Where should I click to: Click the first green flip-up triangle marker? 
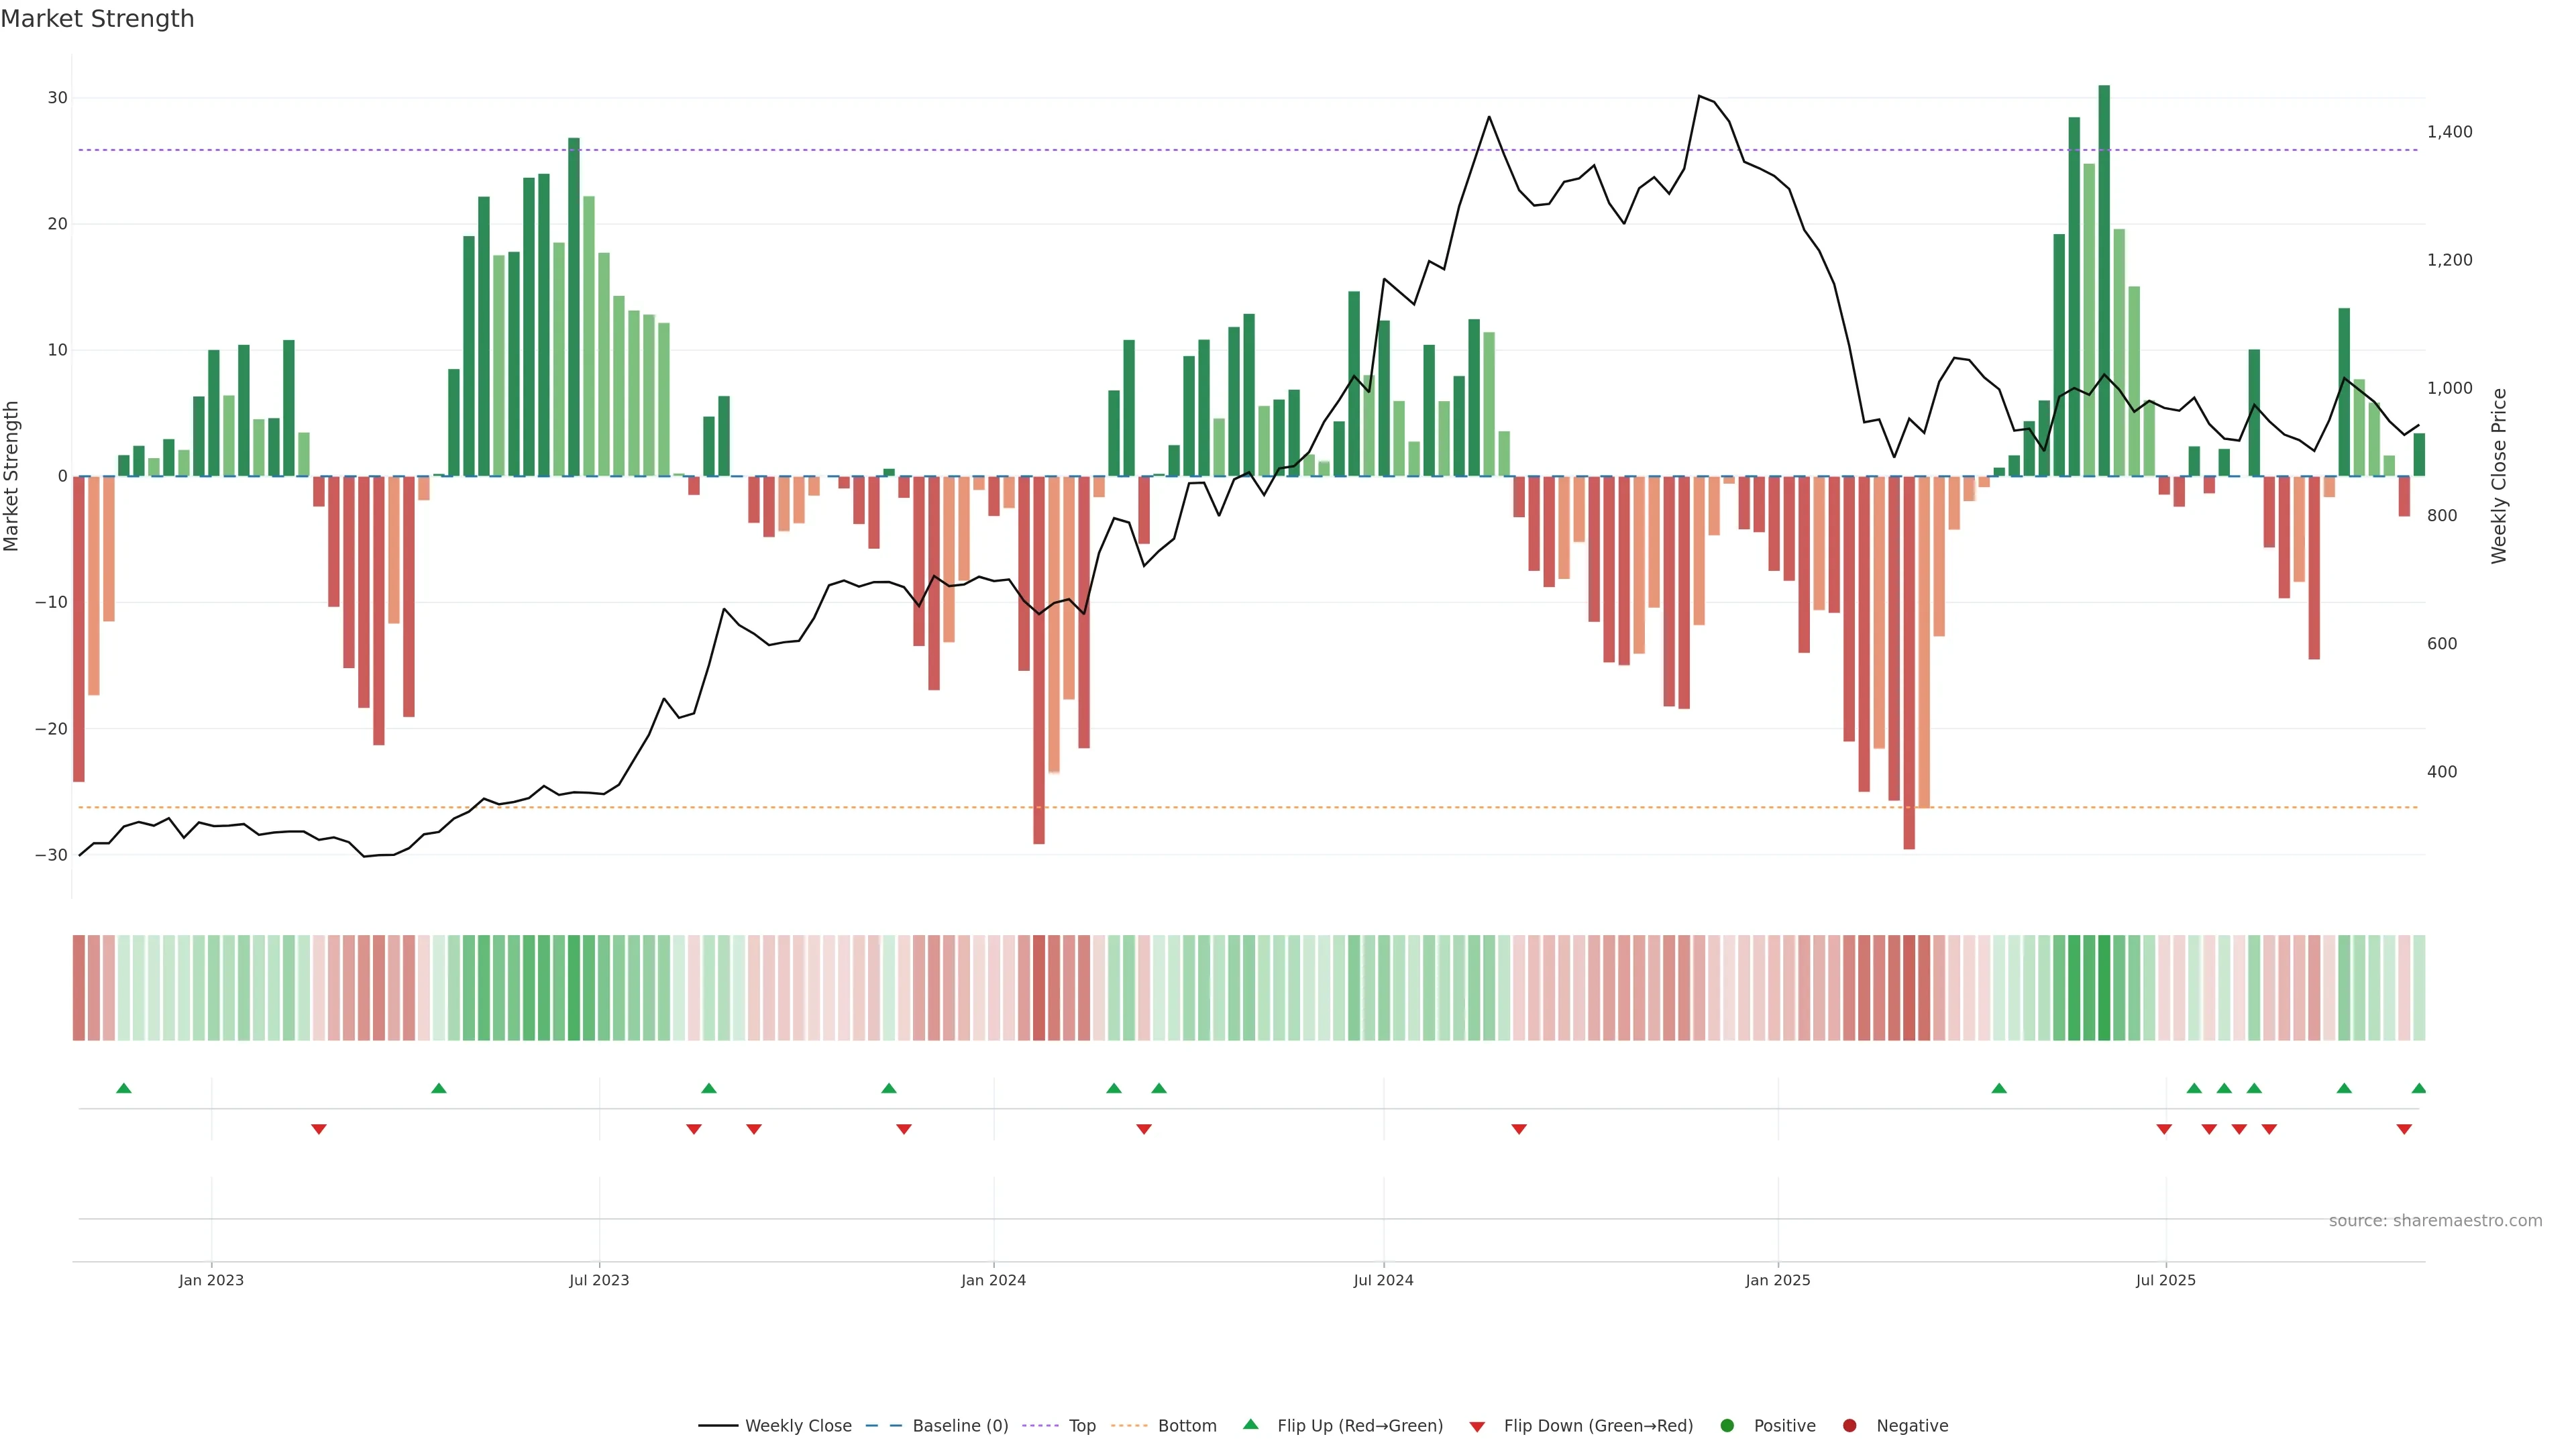[124, 1088]
